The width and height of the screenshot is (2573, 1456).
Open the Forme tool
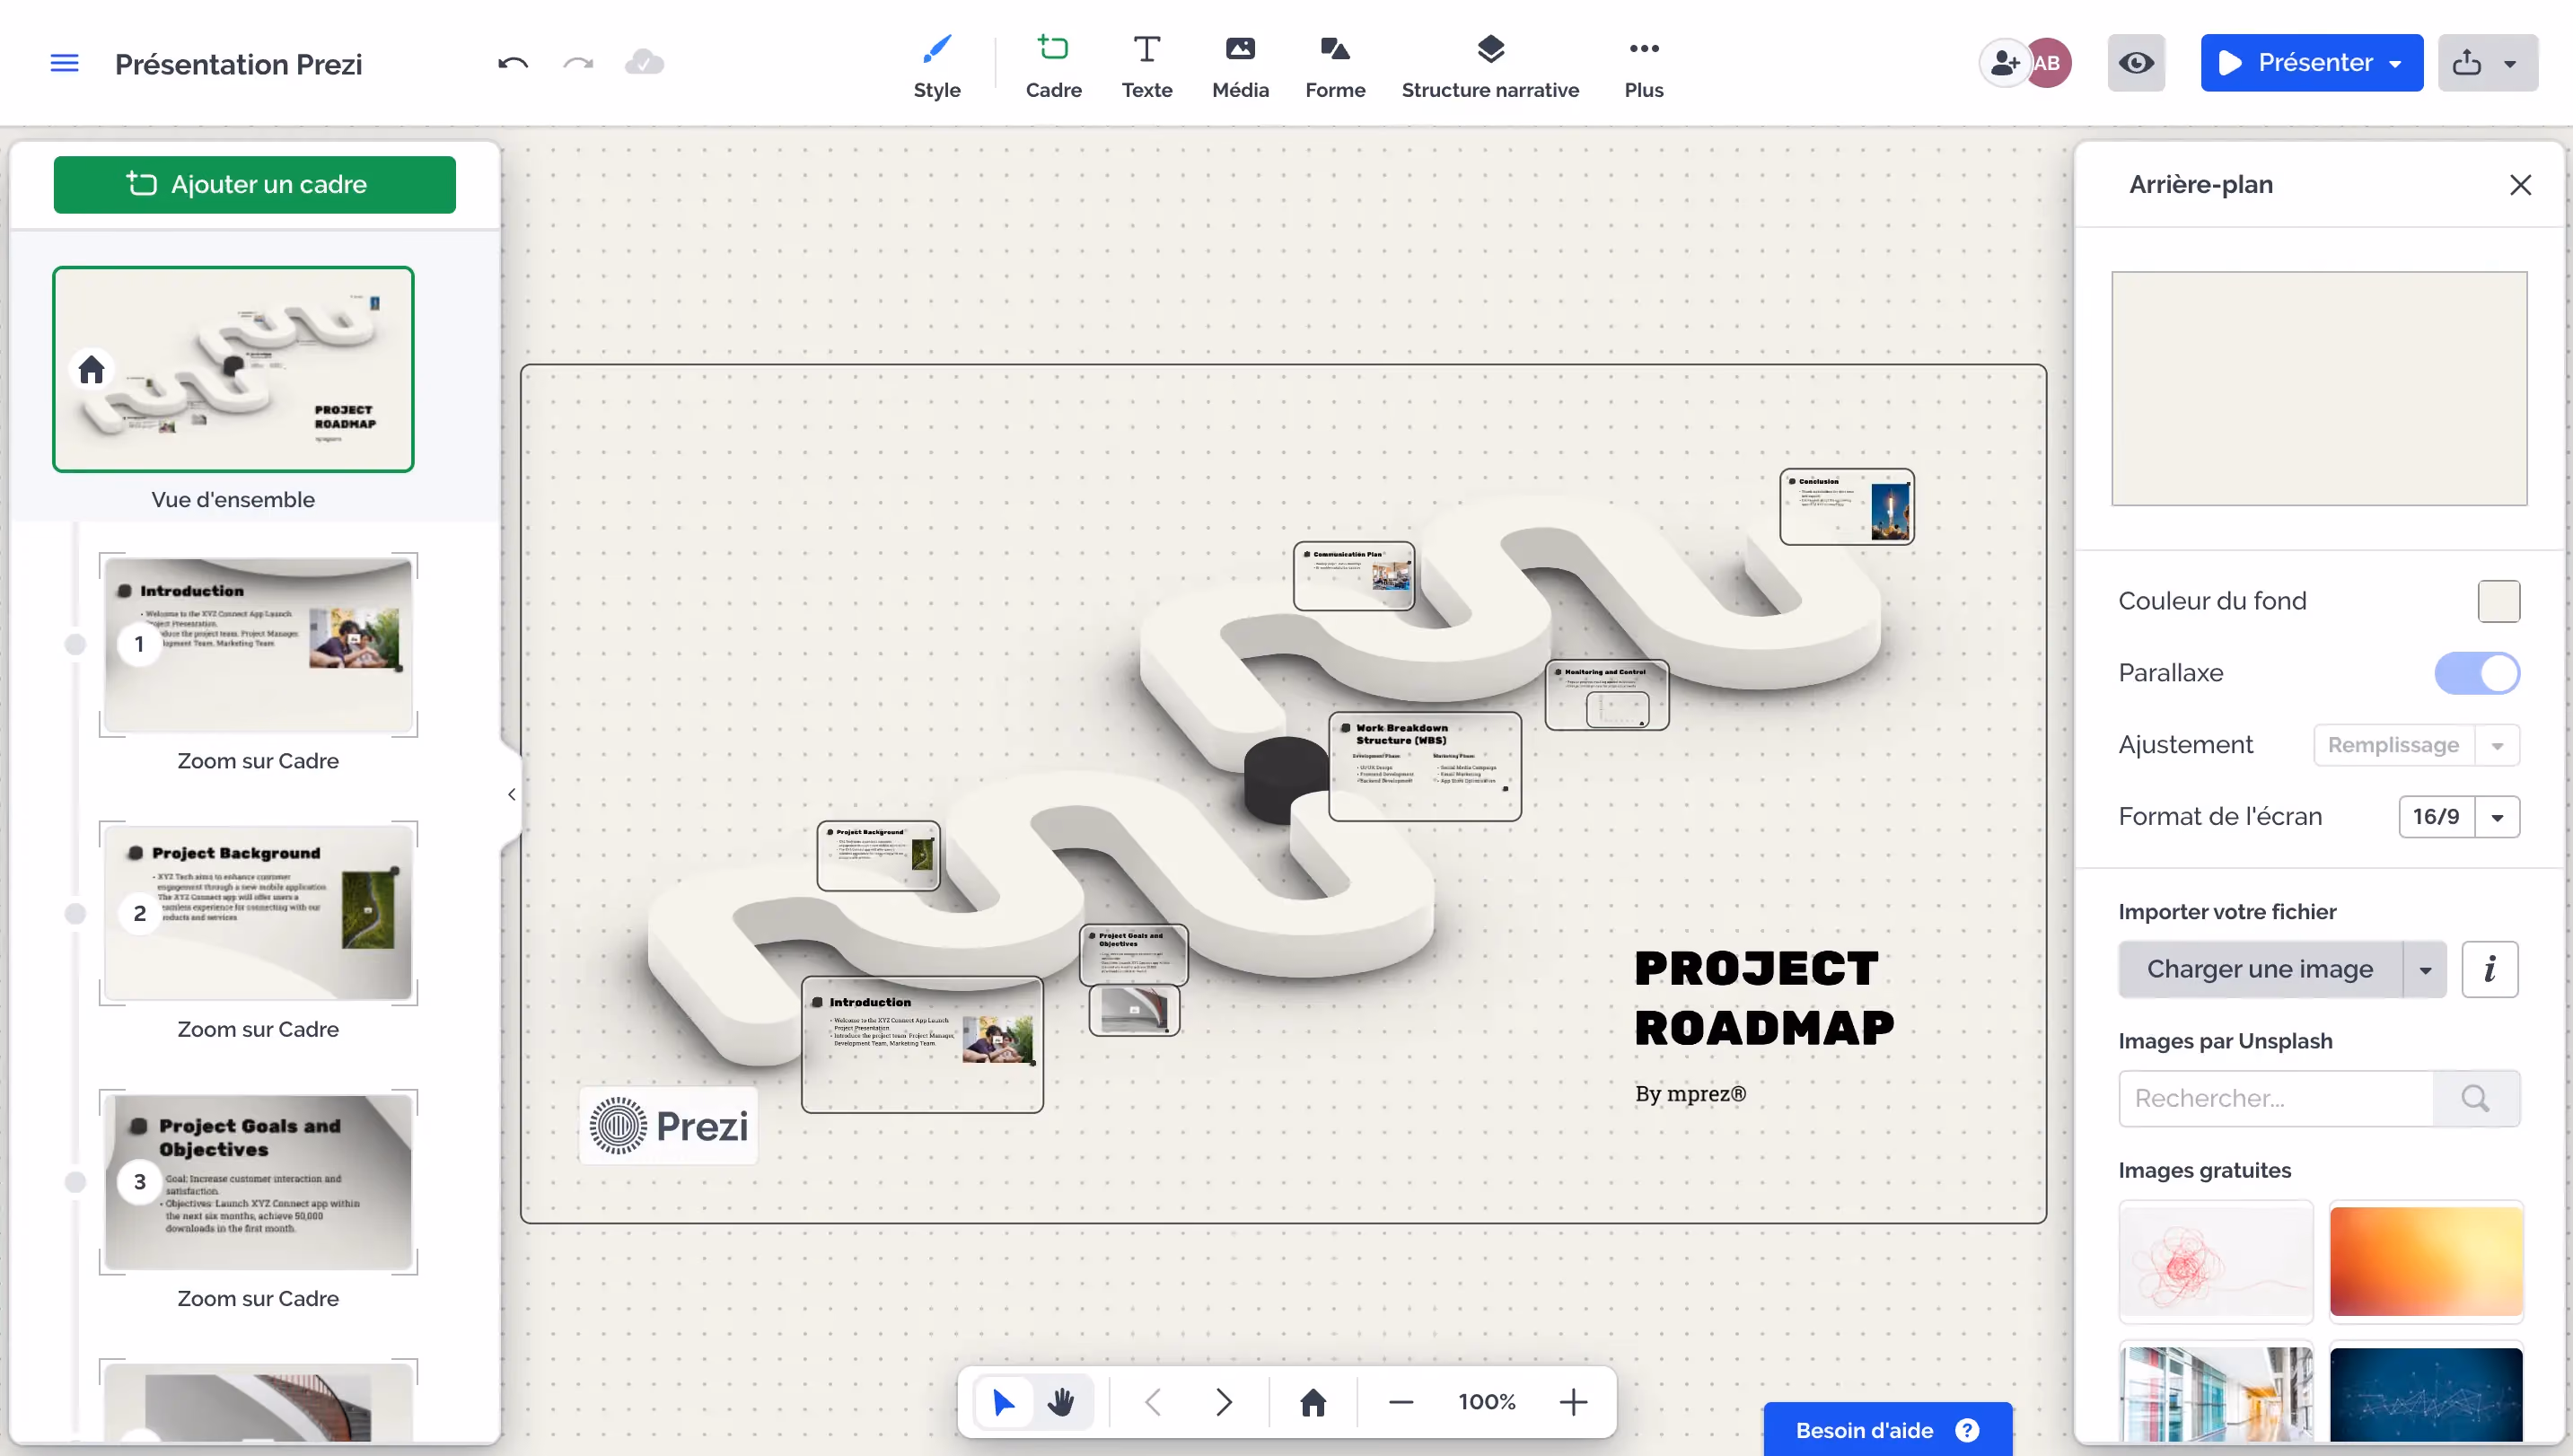point(1335,66)
